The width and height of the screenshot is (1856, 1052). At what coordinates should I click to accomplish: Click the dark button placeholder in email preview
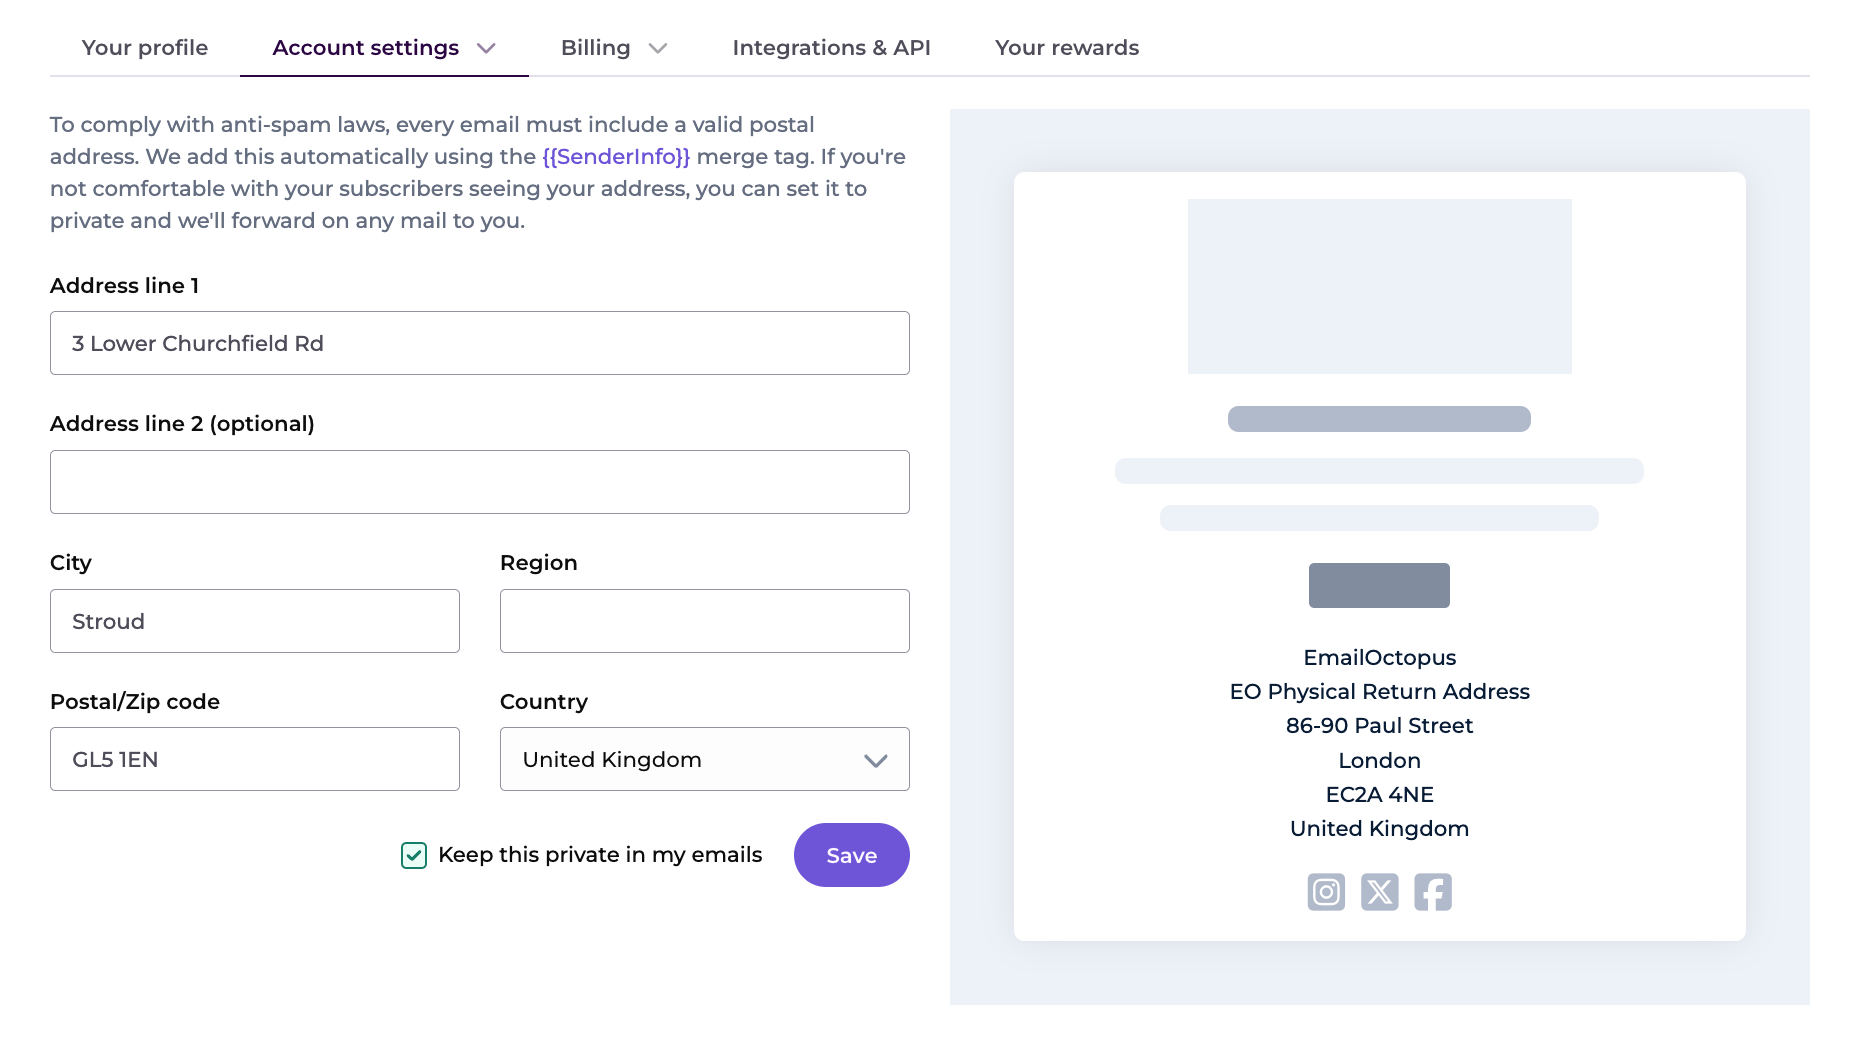pos(1379,585)
